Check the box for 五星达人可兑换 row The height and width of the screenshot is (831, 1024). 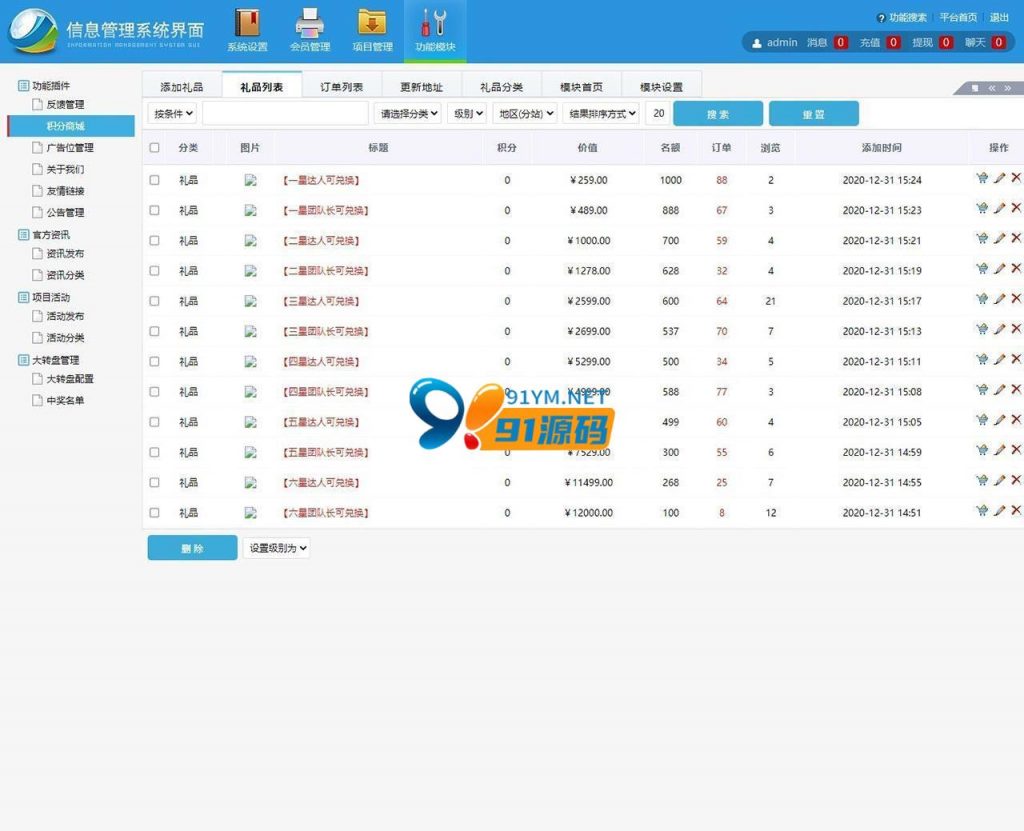point(154,422)
